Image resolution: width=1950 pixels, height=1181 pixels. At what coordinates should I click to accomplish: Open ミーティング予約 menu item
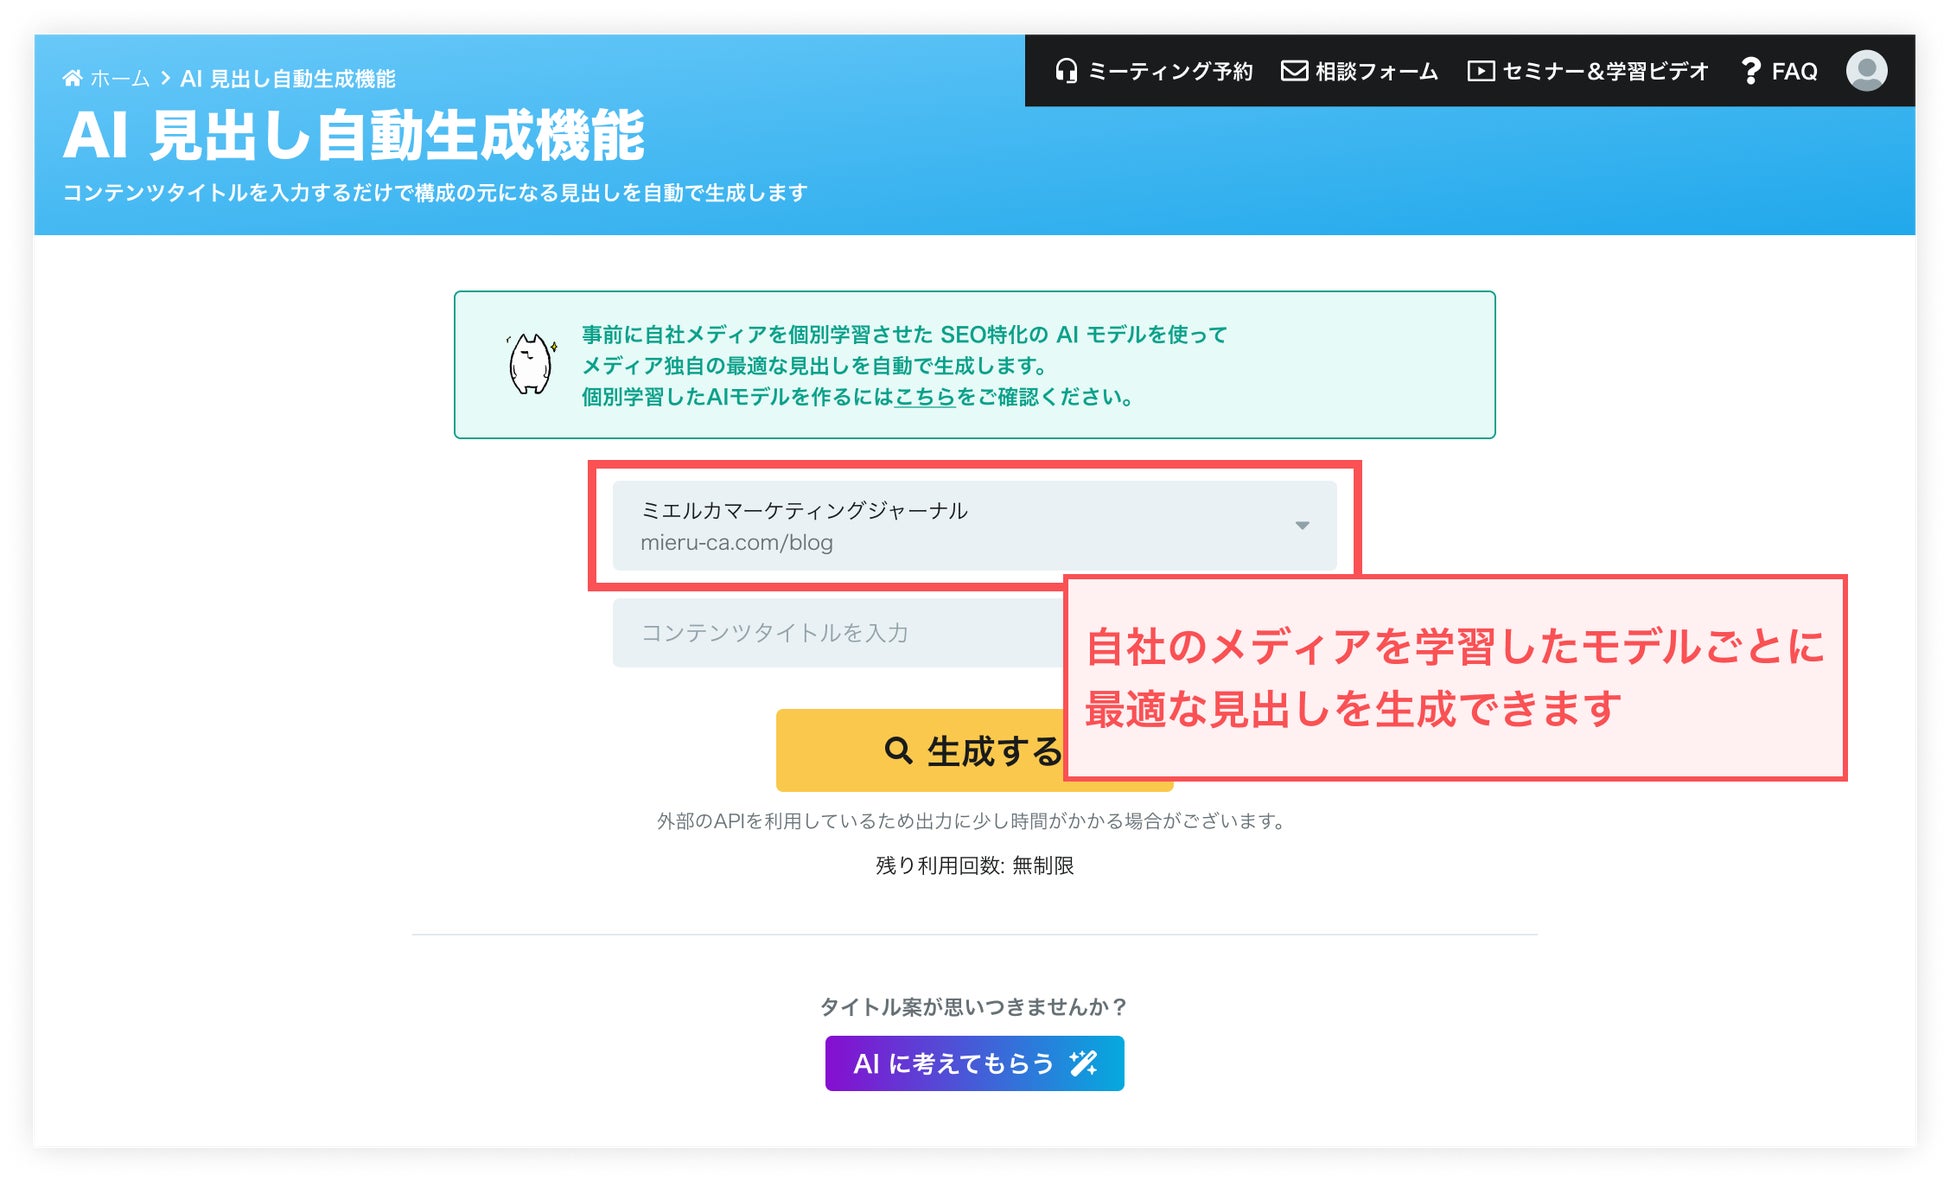point(1170,71)
